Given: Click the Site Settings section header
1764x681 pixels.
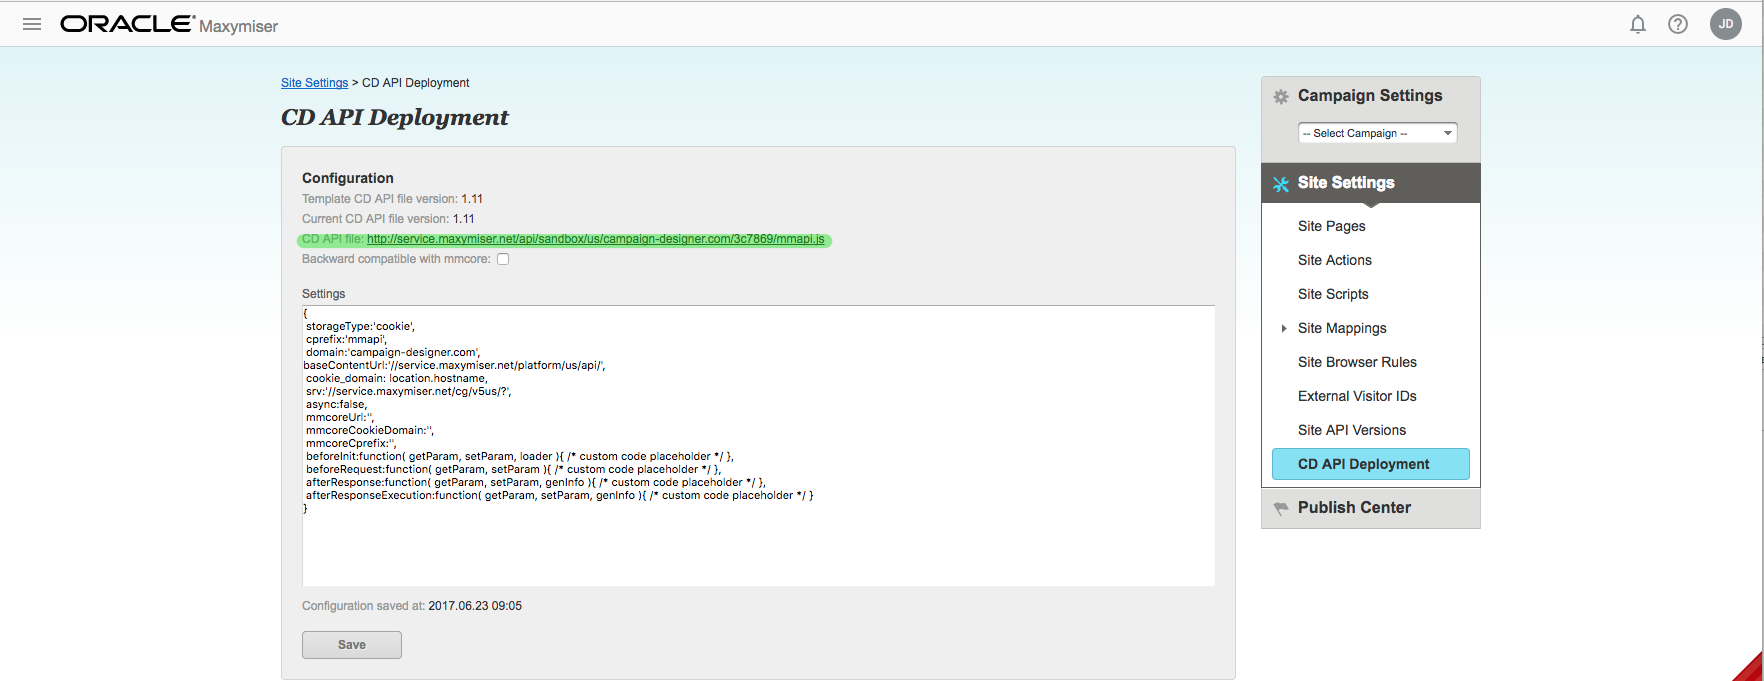Looking at the screenshot, I should pos(1370,183).
